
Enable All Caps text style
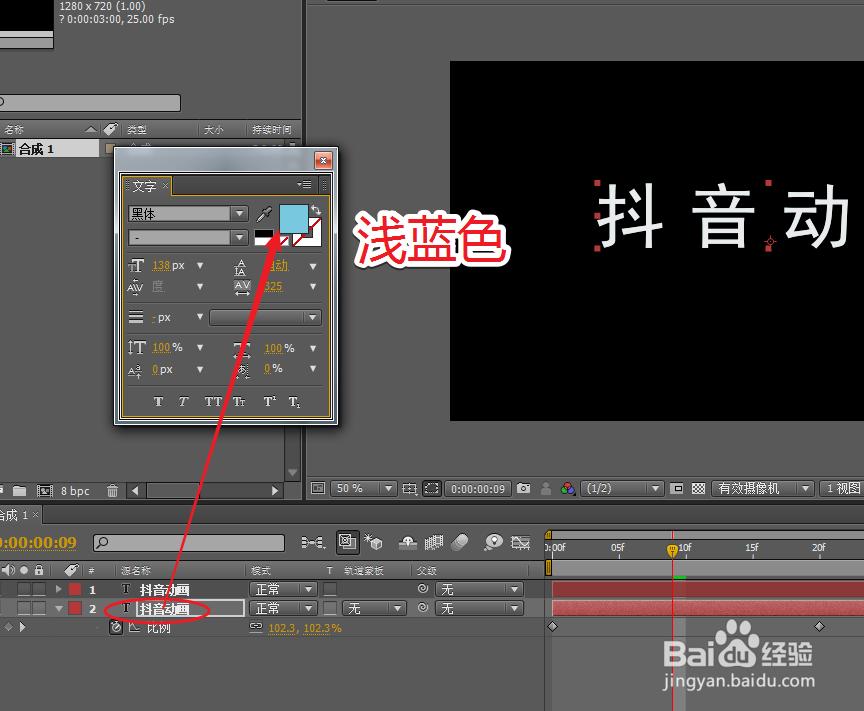[213, 401]
